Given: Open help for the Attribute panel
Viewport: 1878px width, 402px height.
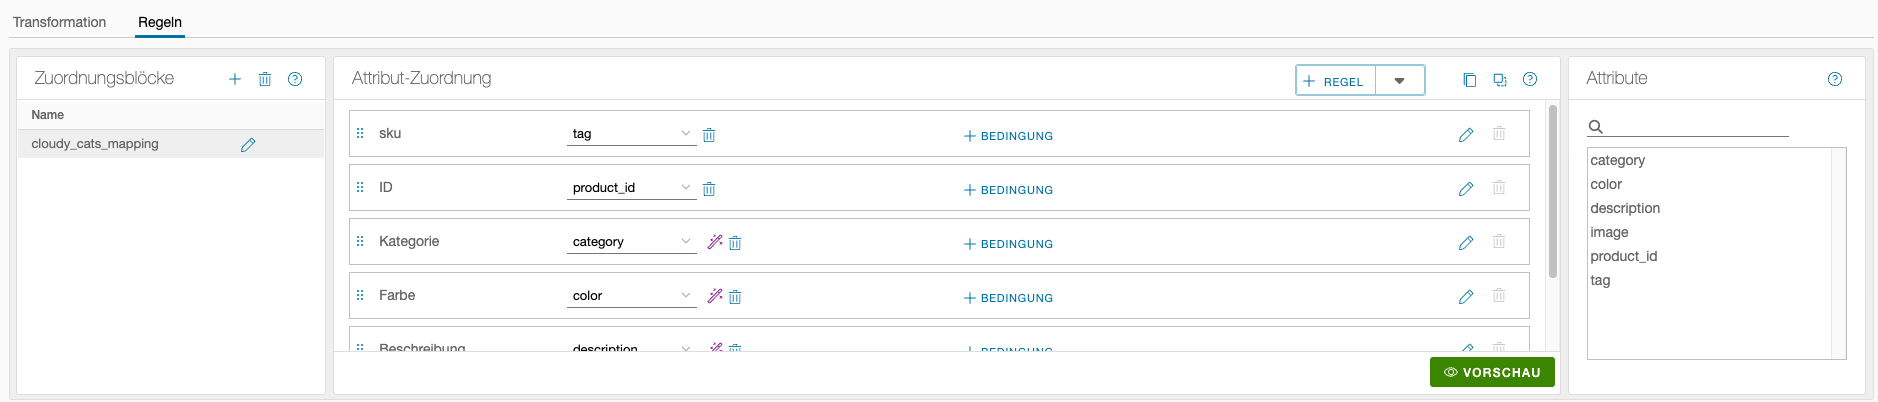Looking at the screenshot, I should click(1835, 79).
